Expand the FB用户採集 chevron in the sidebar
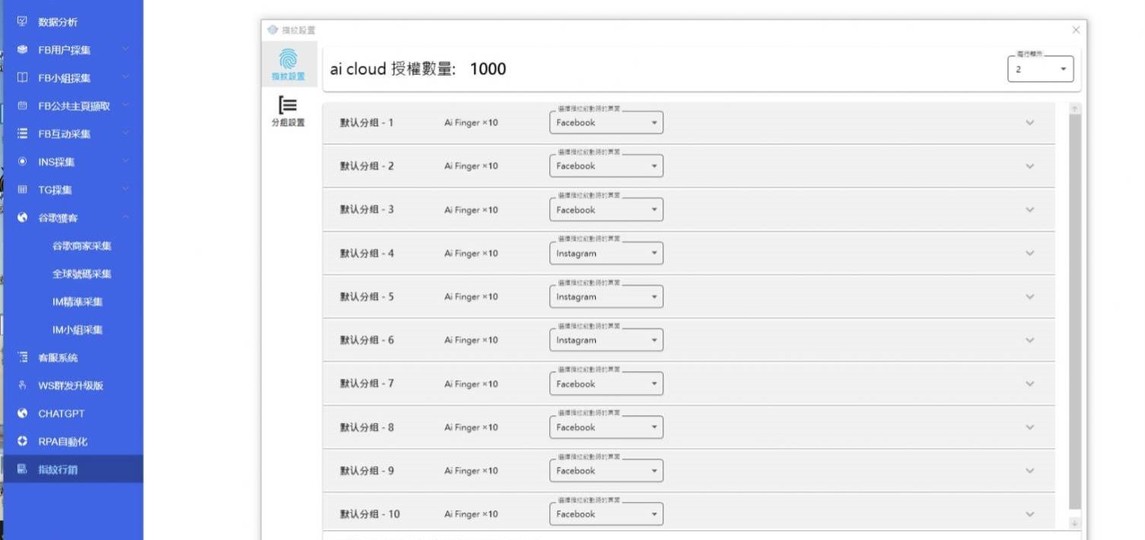 (x=126, y=50)
